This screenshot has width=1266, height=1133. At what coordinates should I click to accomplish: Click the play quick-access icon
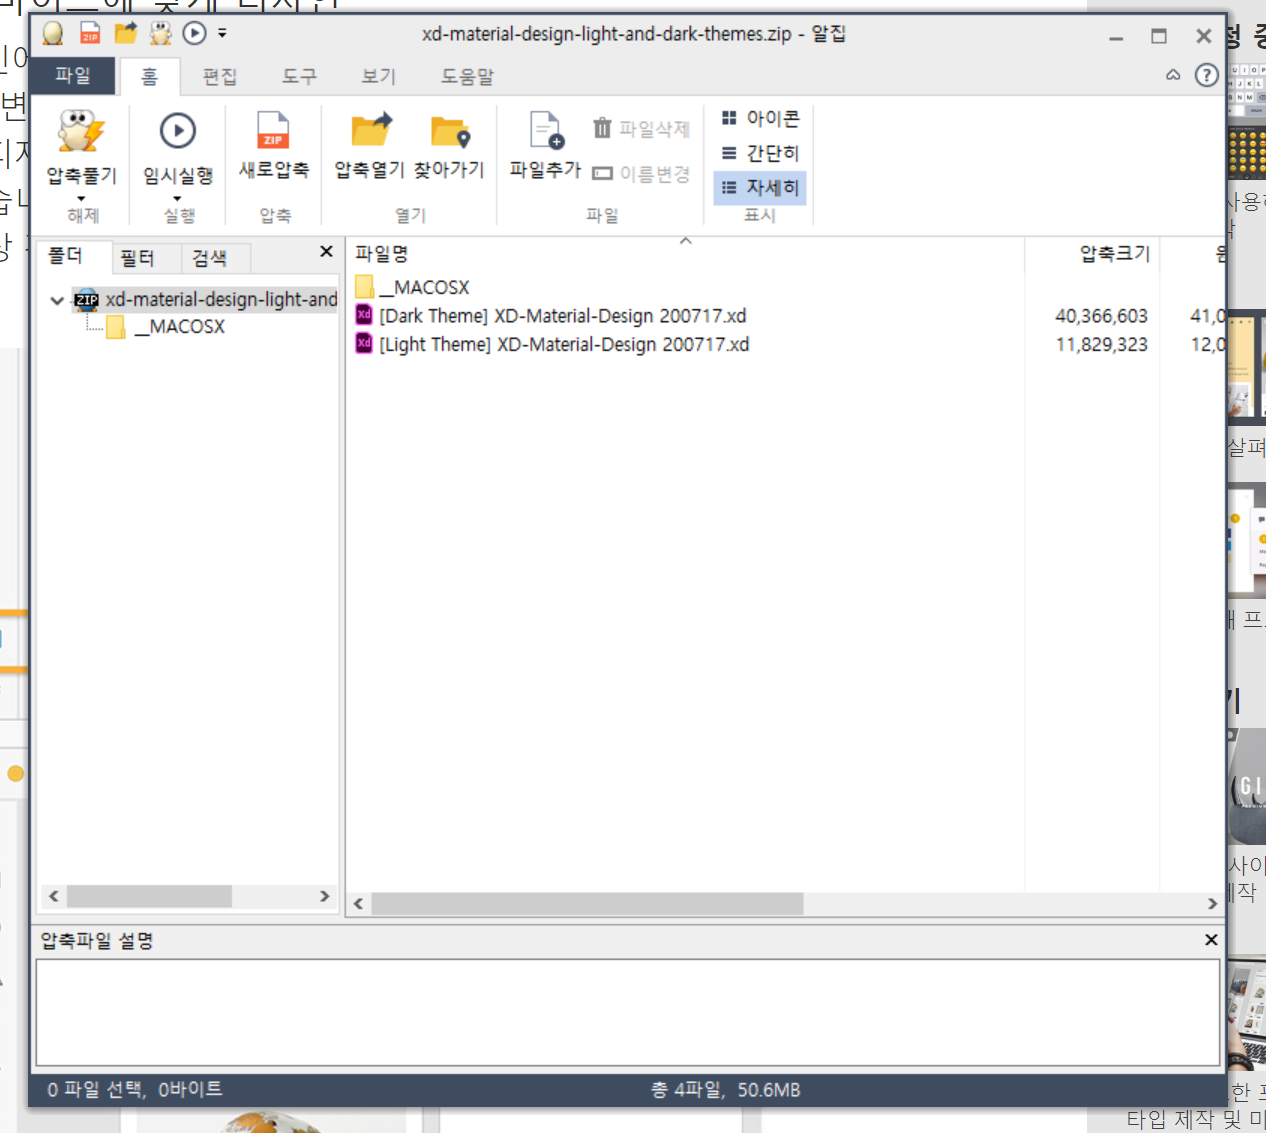click(x=195, y=33)
